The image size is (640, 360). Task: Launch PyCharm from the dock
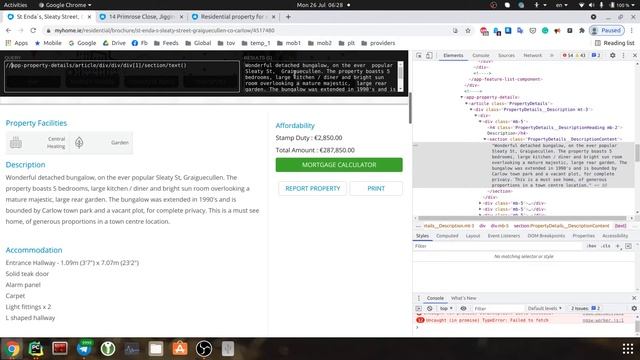click(36, 349)
